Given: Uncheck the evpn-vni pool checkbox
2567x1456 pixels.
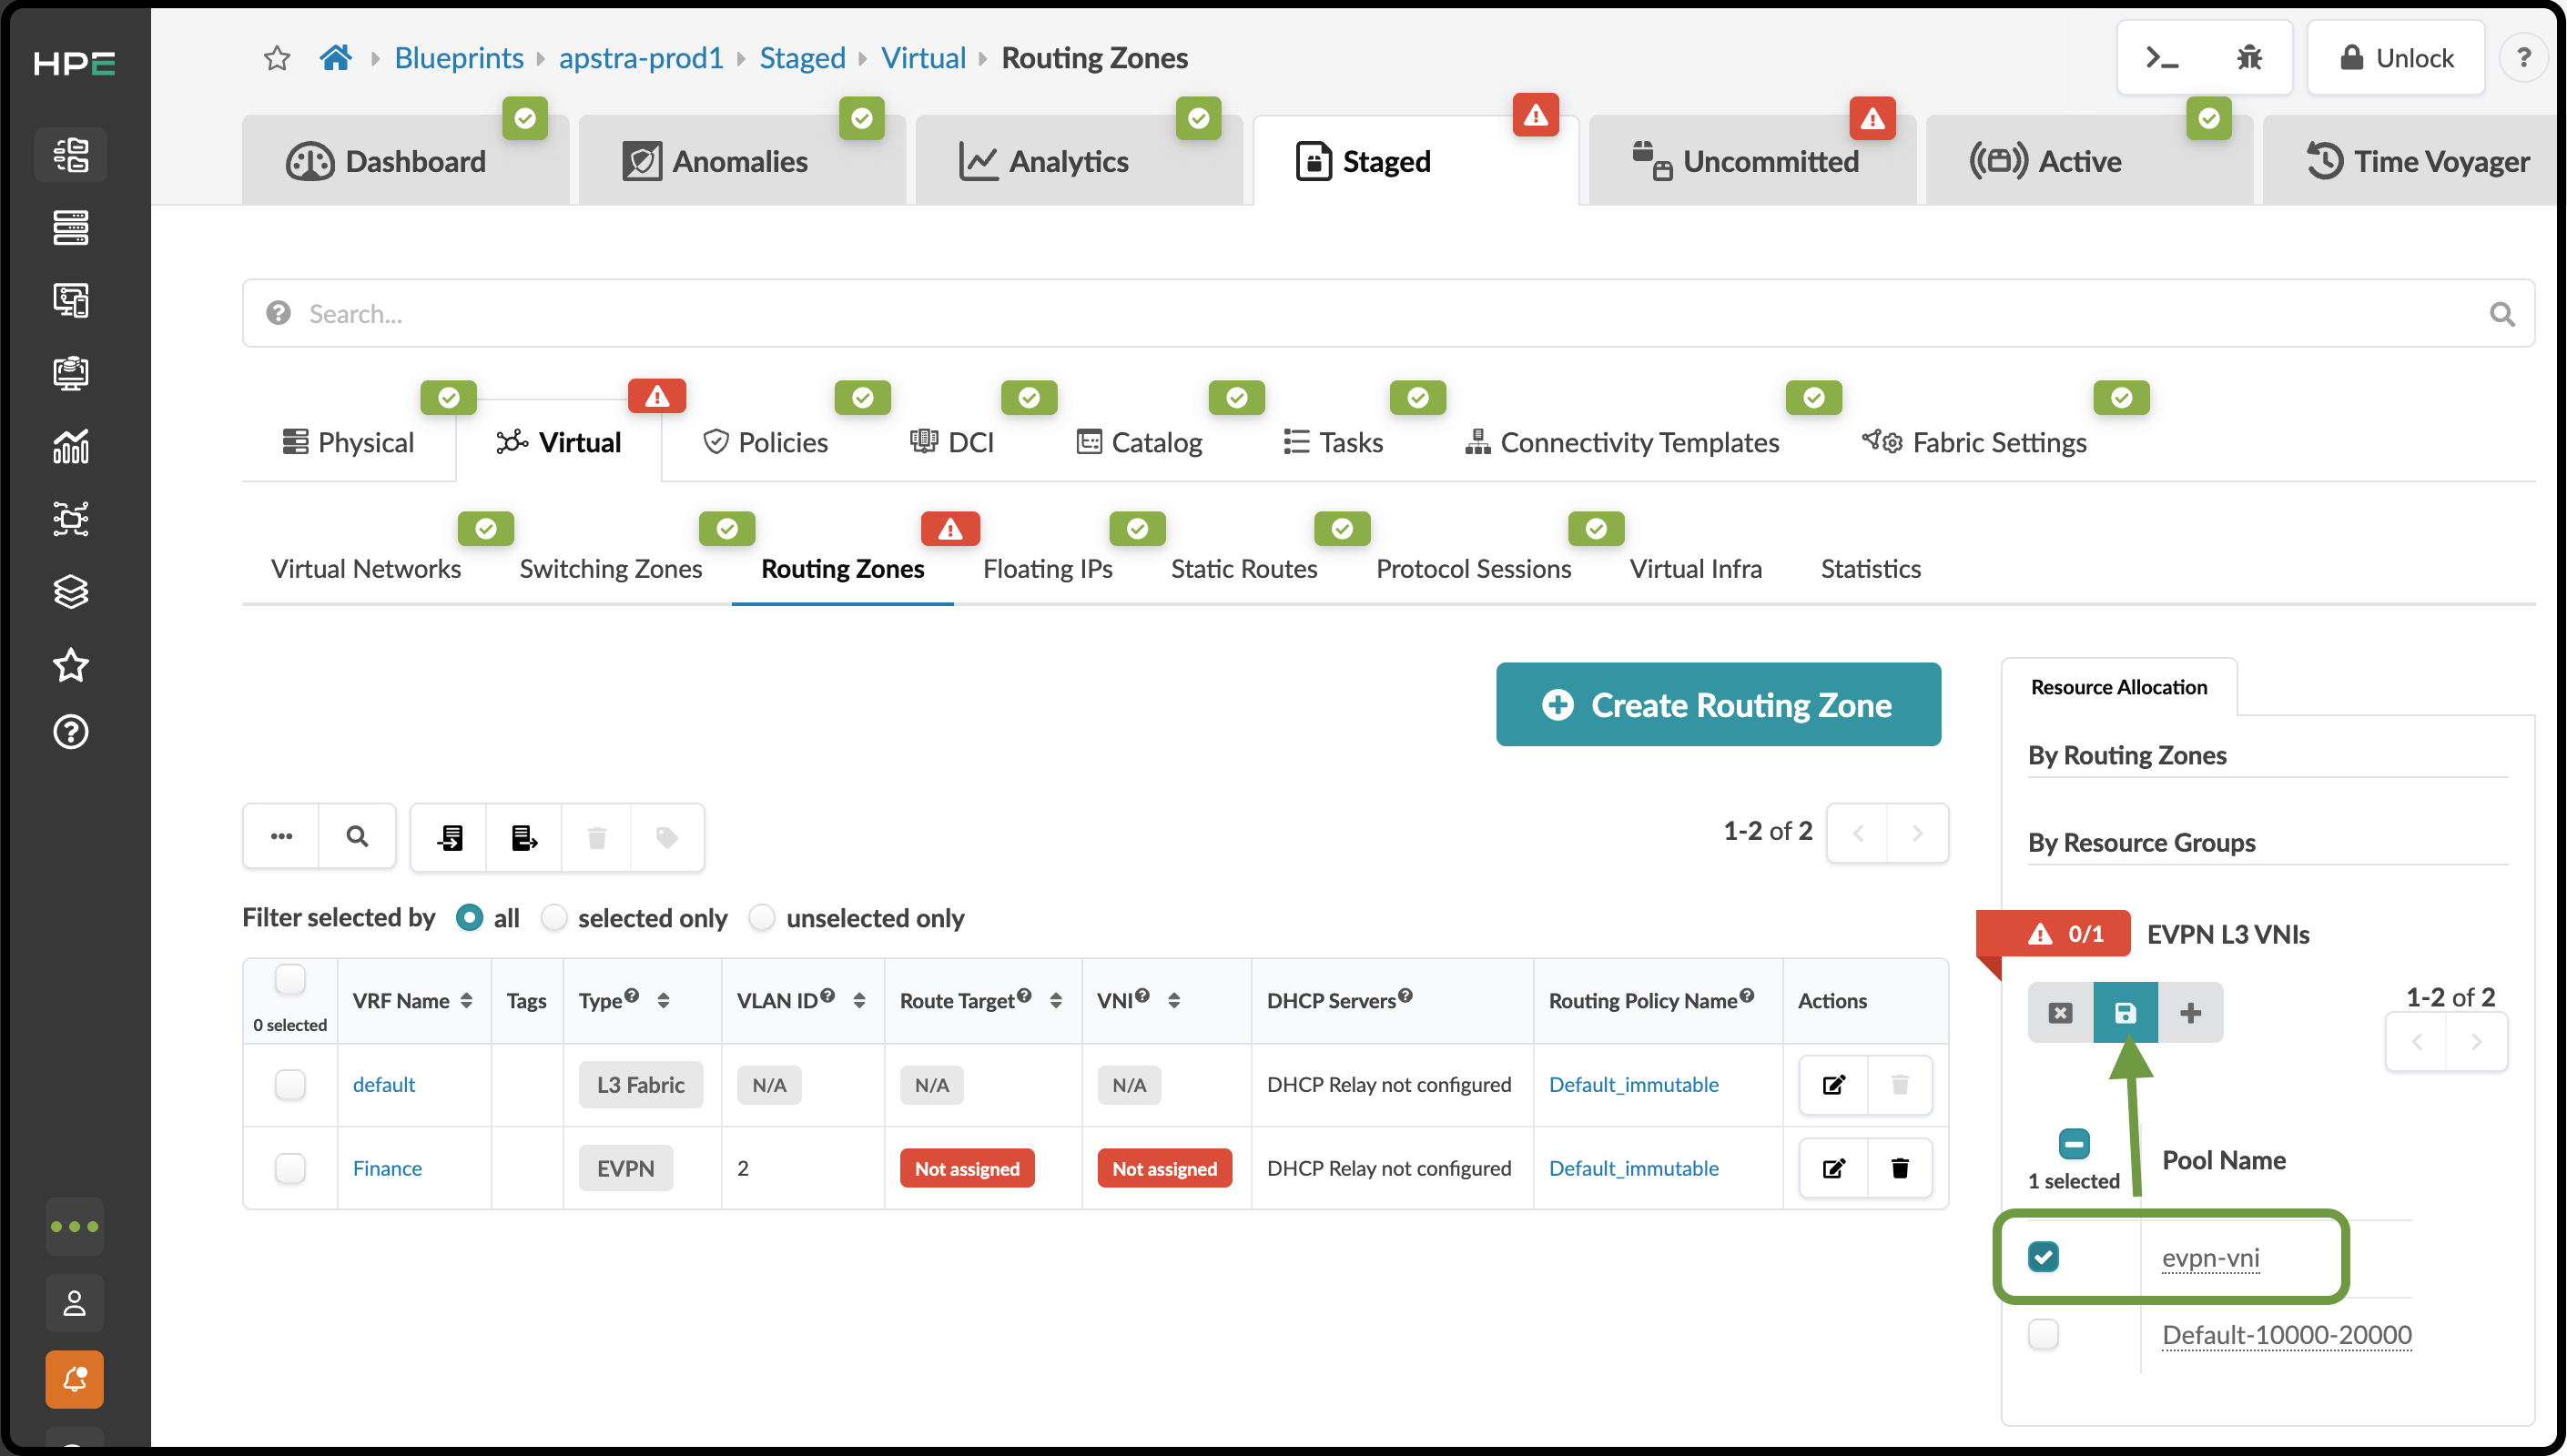Looking at the screenshot, I should pyautogui.click(x=2043, y=1257).
